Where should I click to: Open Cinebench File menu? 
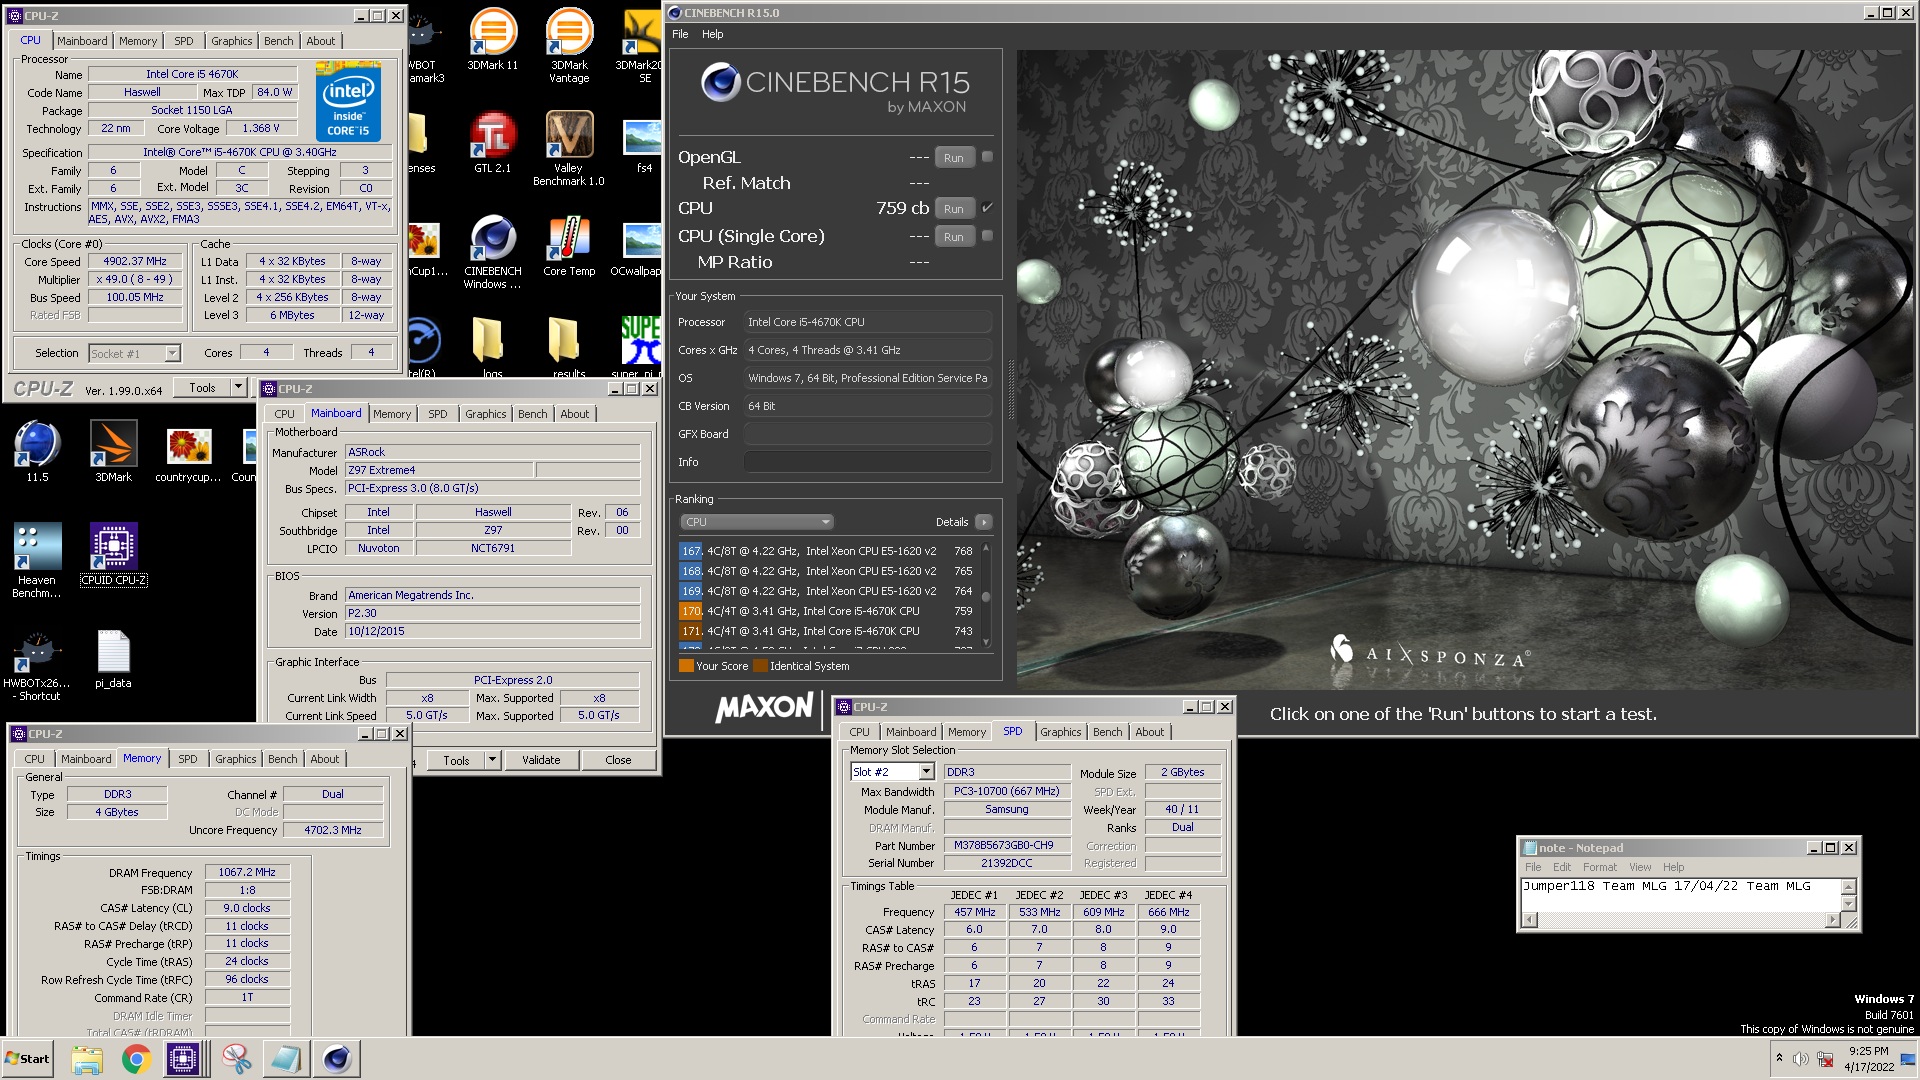[680, 34]
